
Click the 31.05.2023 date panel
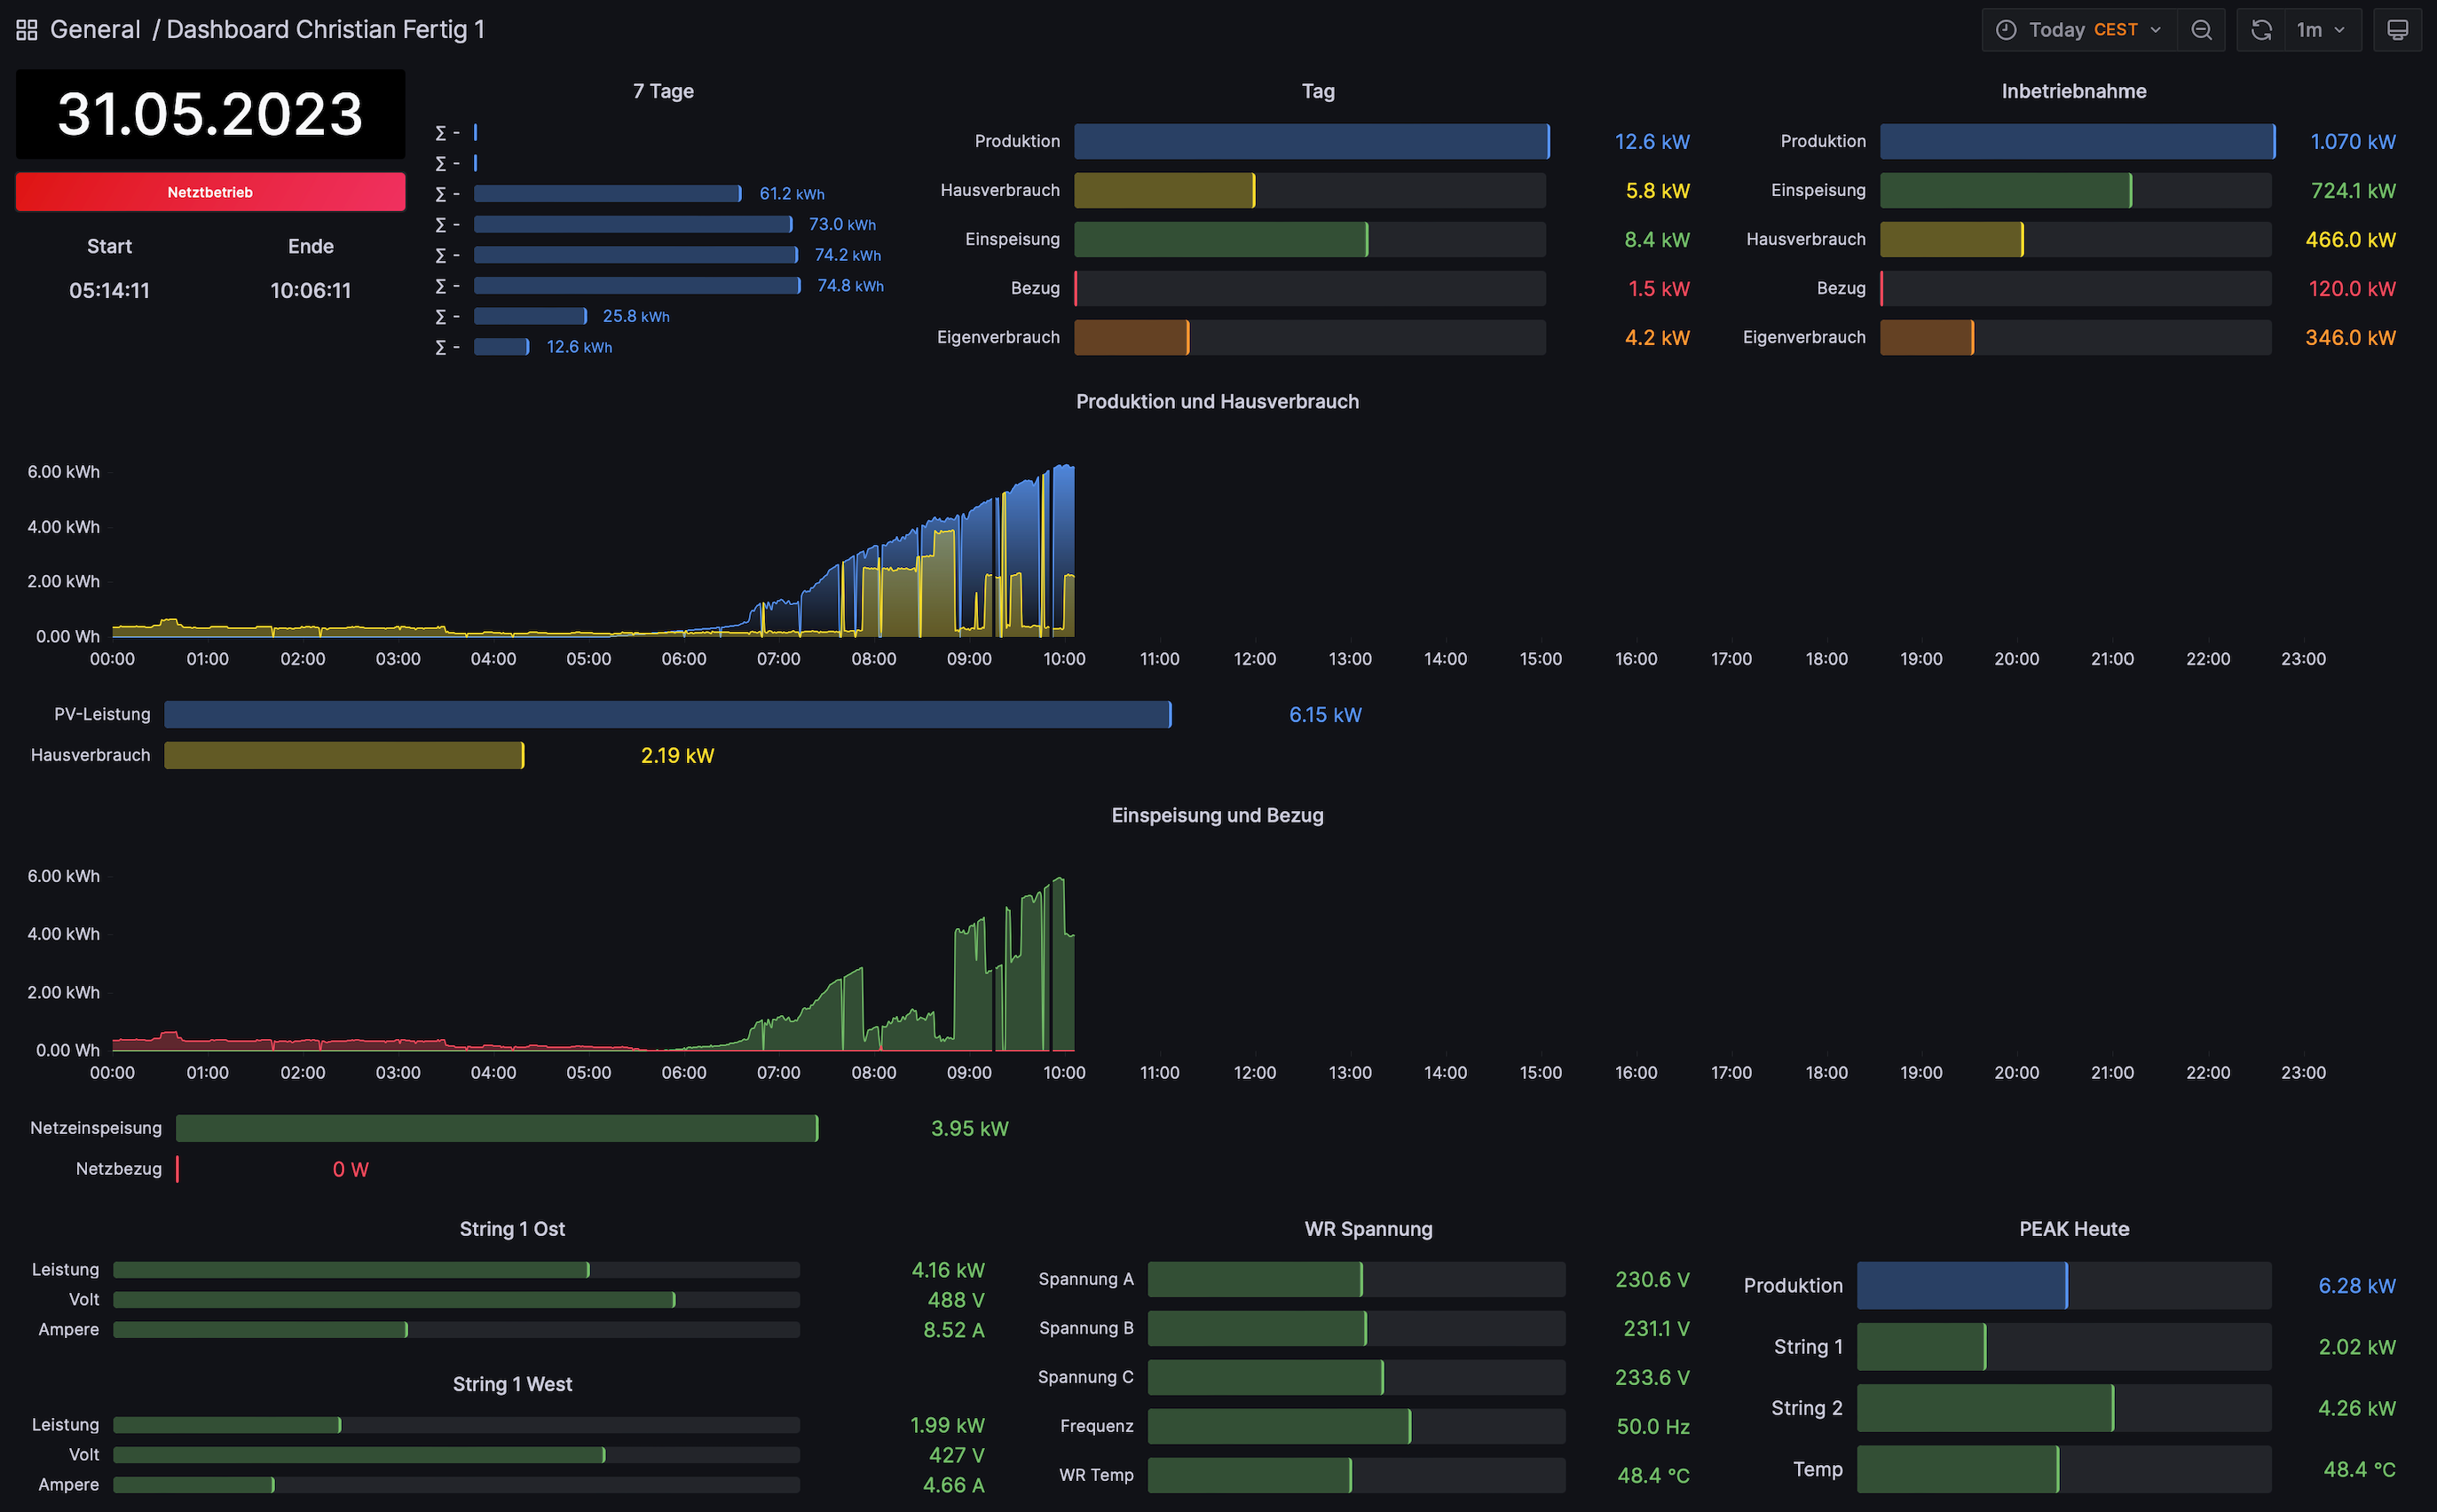coord(210,114)
